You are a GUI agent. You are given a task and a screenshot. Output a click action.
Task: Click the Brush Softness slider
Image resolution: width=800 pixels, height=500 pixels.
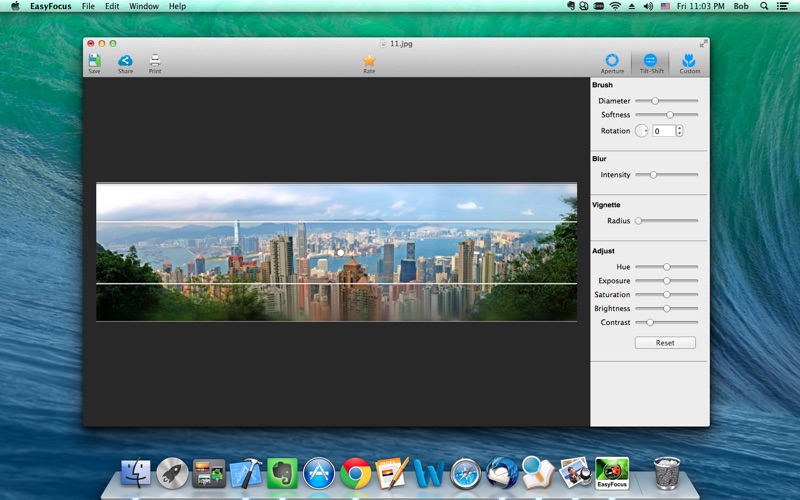pos(666,115)
